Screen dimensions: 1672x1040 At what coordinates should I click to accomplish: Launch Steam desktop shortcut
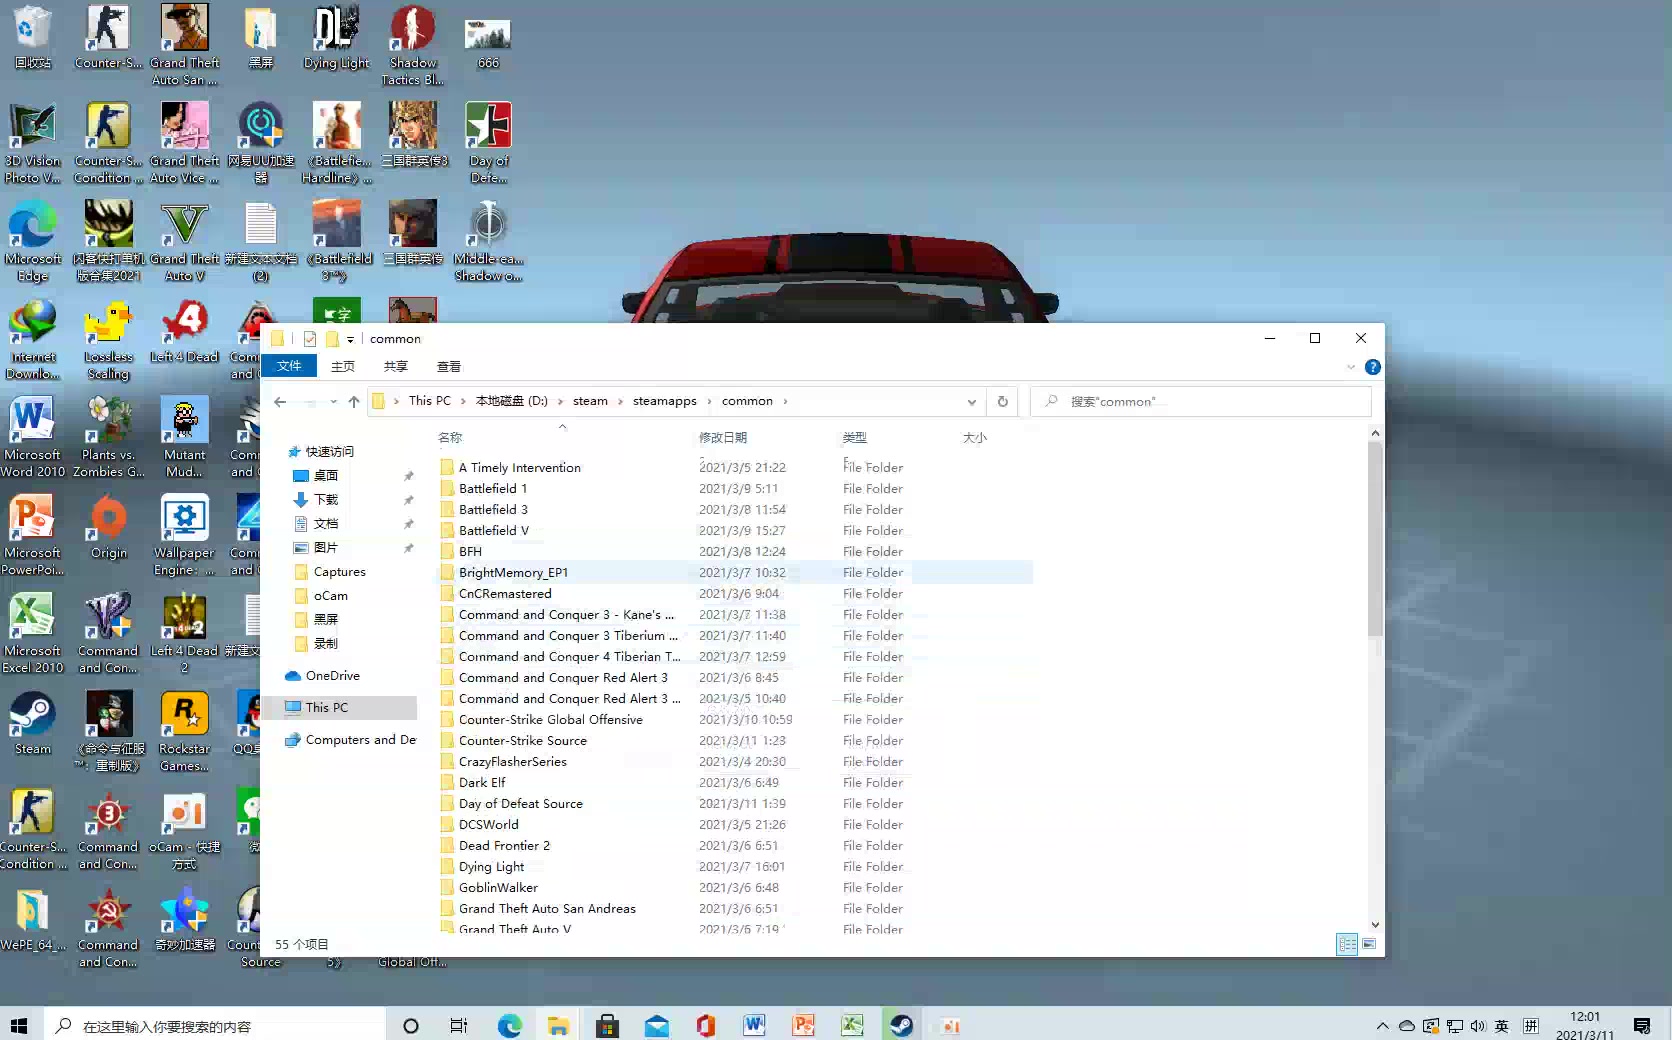coord(33,724)
